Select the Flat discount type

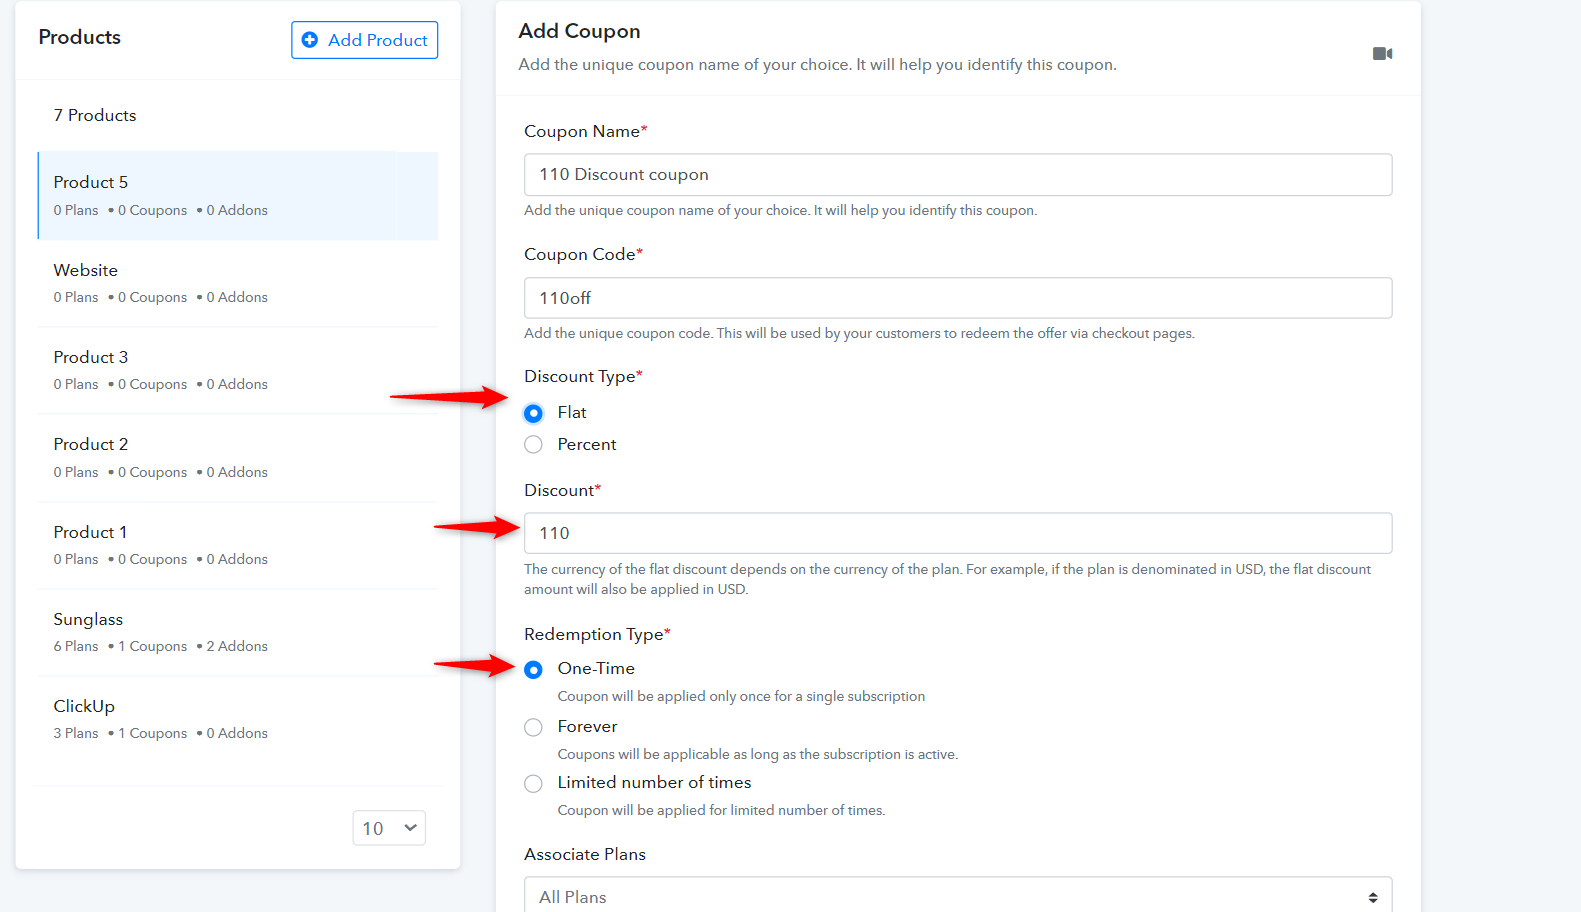(534, 413)
